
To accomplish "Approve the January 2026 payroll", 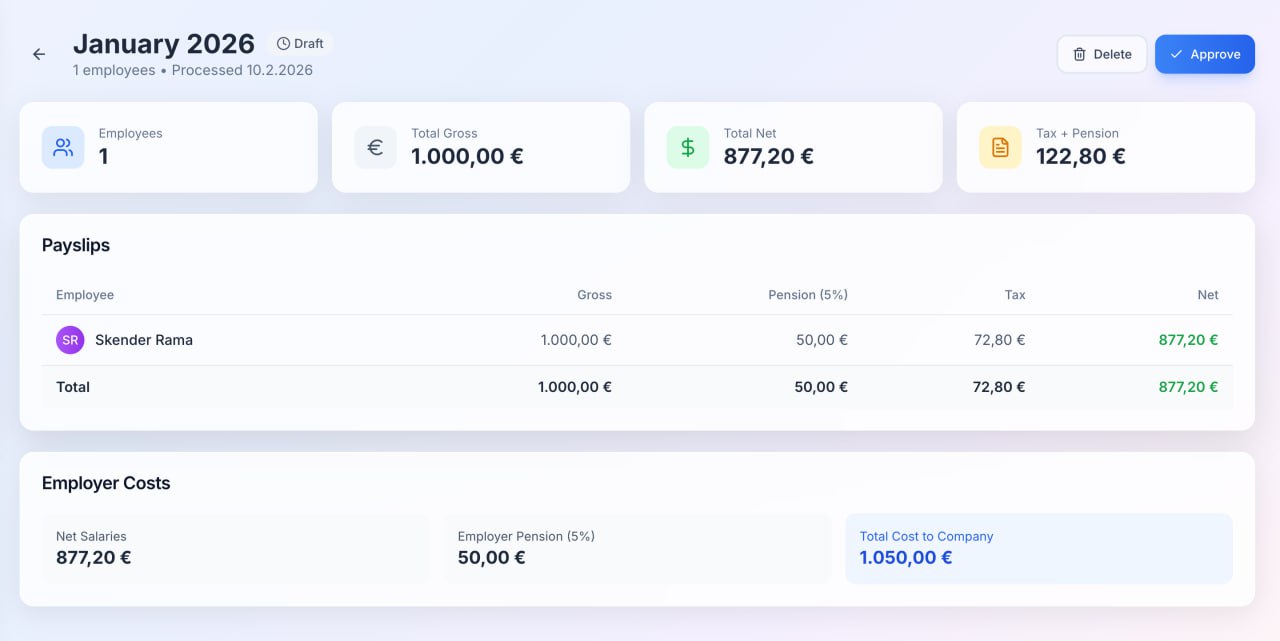I will (x=1204, y=54).
